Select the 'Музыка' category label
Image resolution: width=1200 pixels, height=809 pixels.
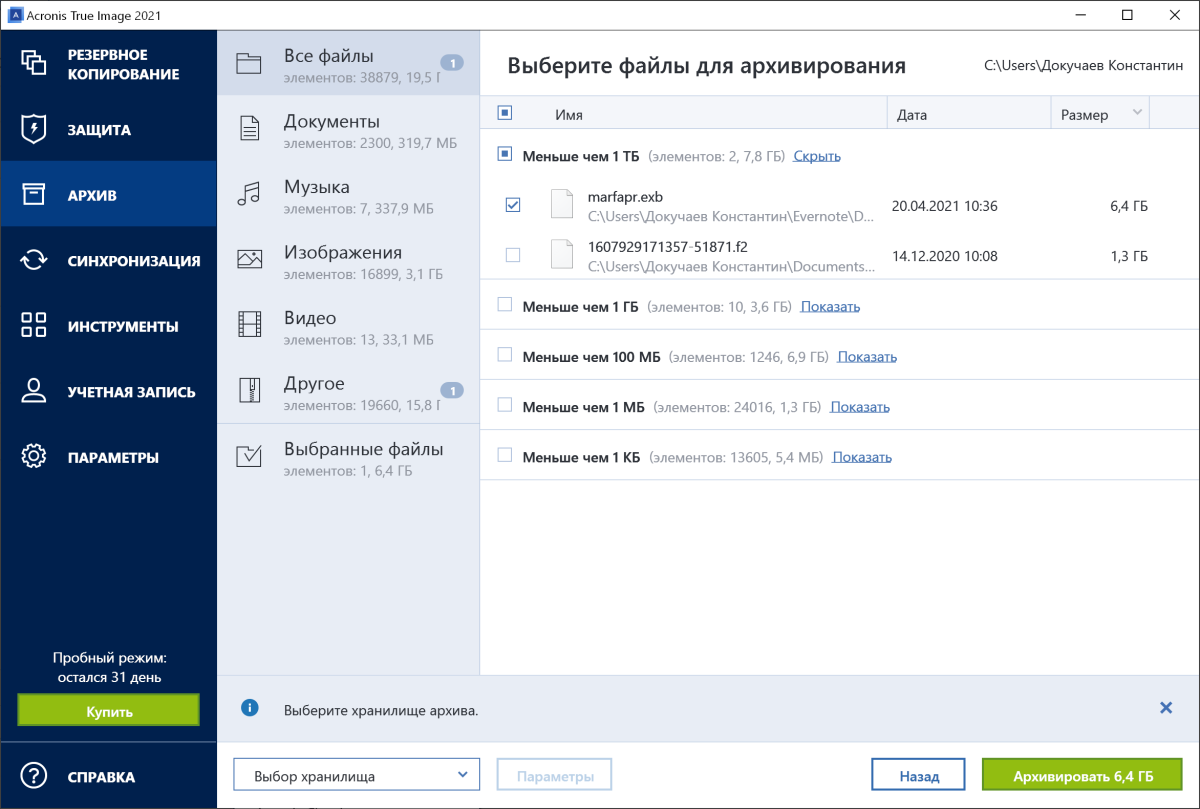coord(316,186)
